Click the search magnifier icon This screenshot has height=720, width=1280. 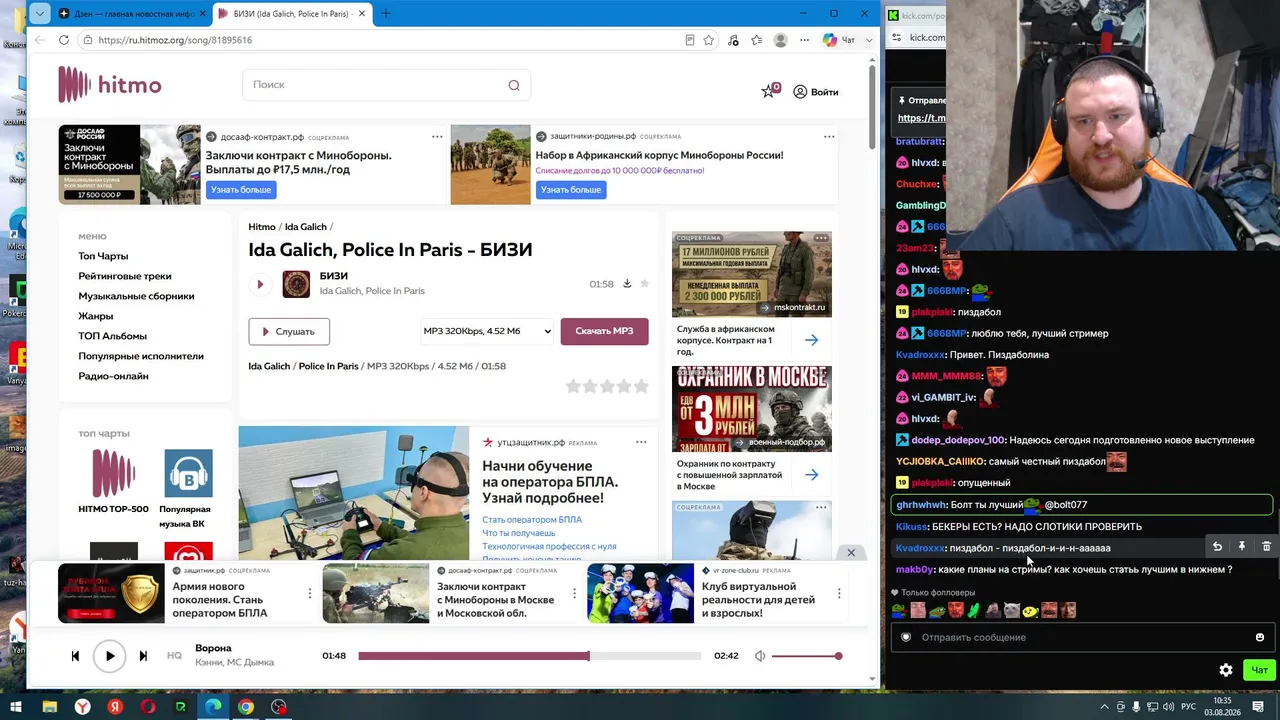(514, 85)
